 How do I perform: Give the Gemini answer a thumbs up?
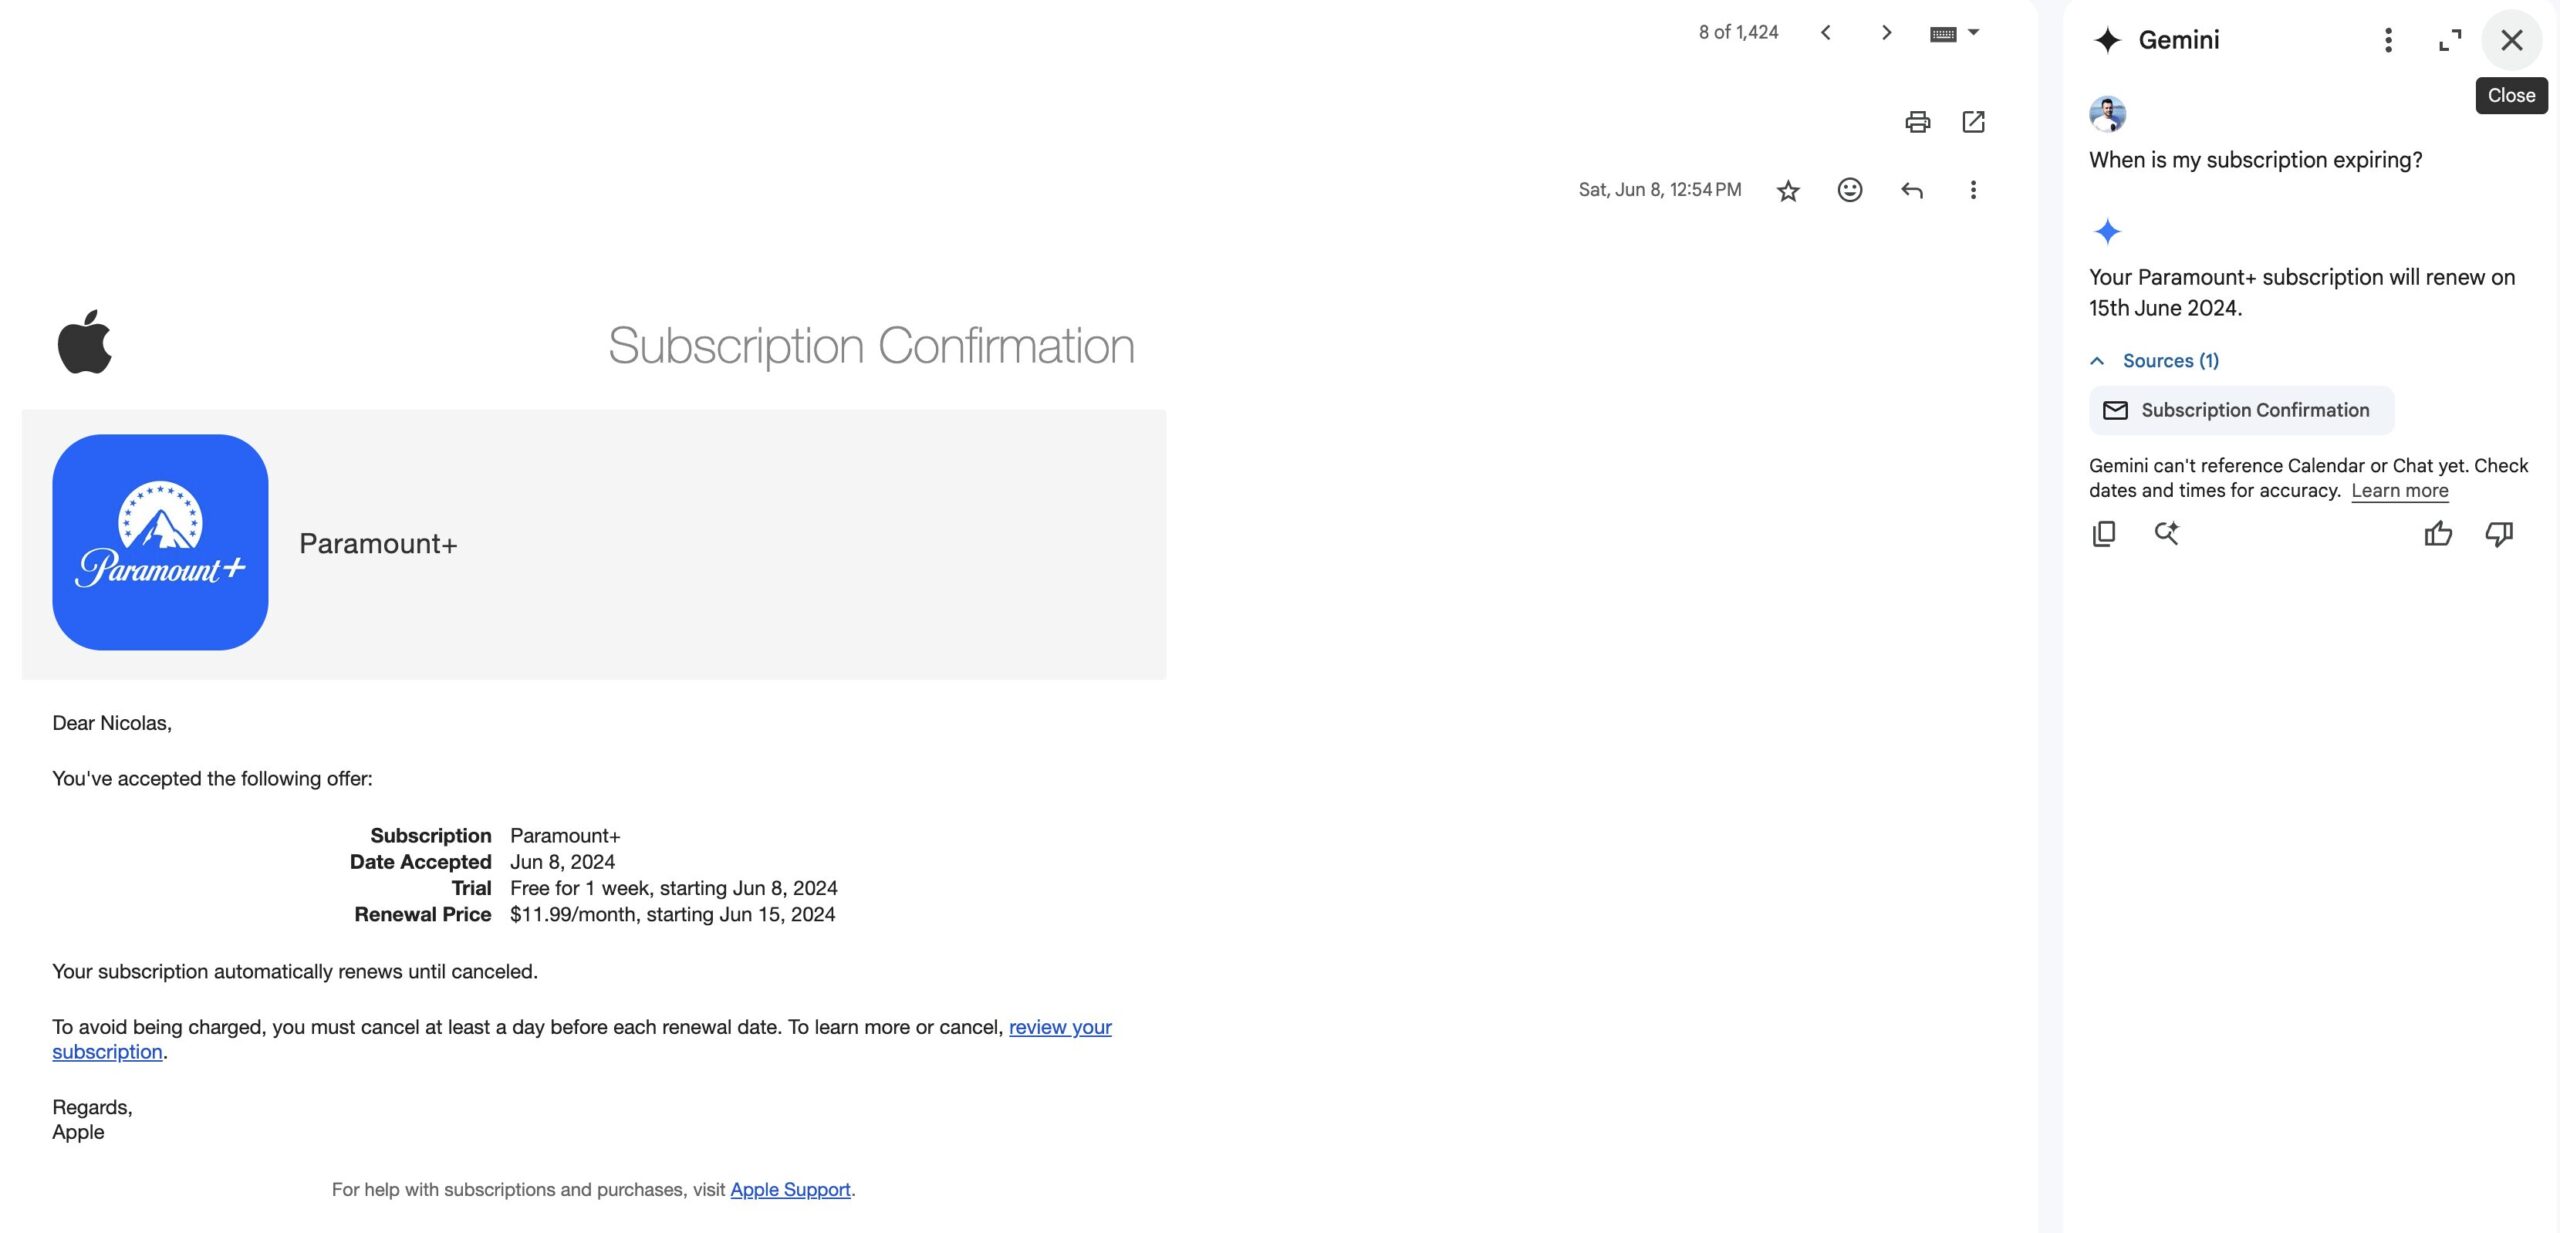(2437, 534)
